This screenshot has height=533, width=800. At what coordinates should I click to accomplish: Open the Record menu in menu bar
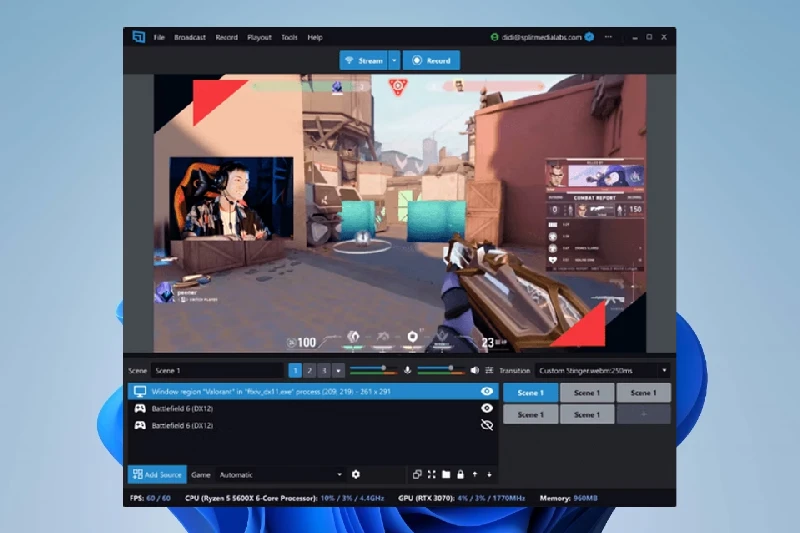click(227, 37)
